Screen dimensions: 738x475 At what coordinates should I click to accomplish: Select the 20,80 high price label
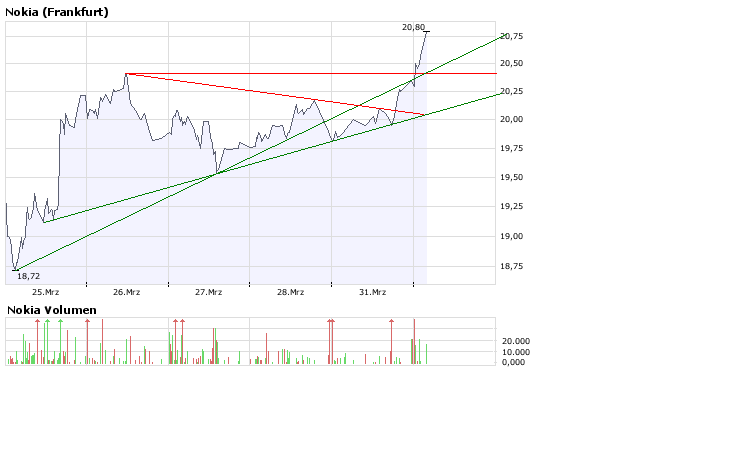point(413,27)
